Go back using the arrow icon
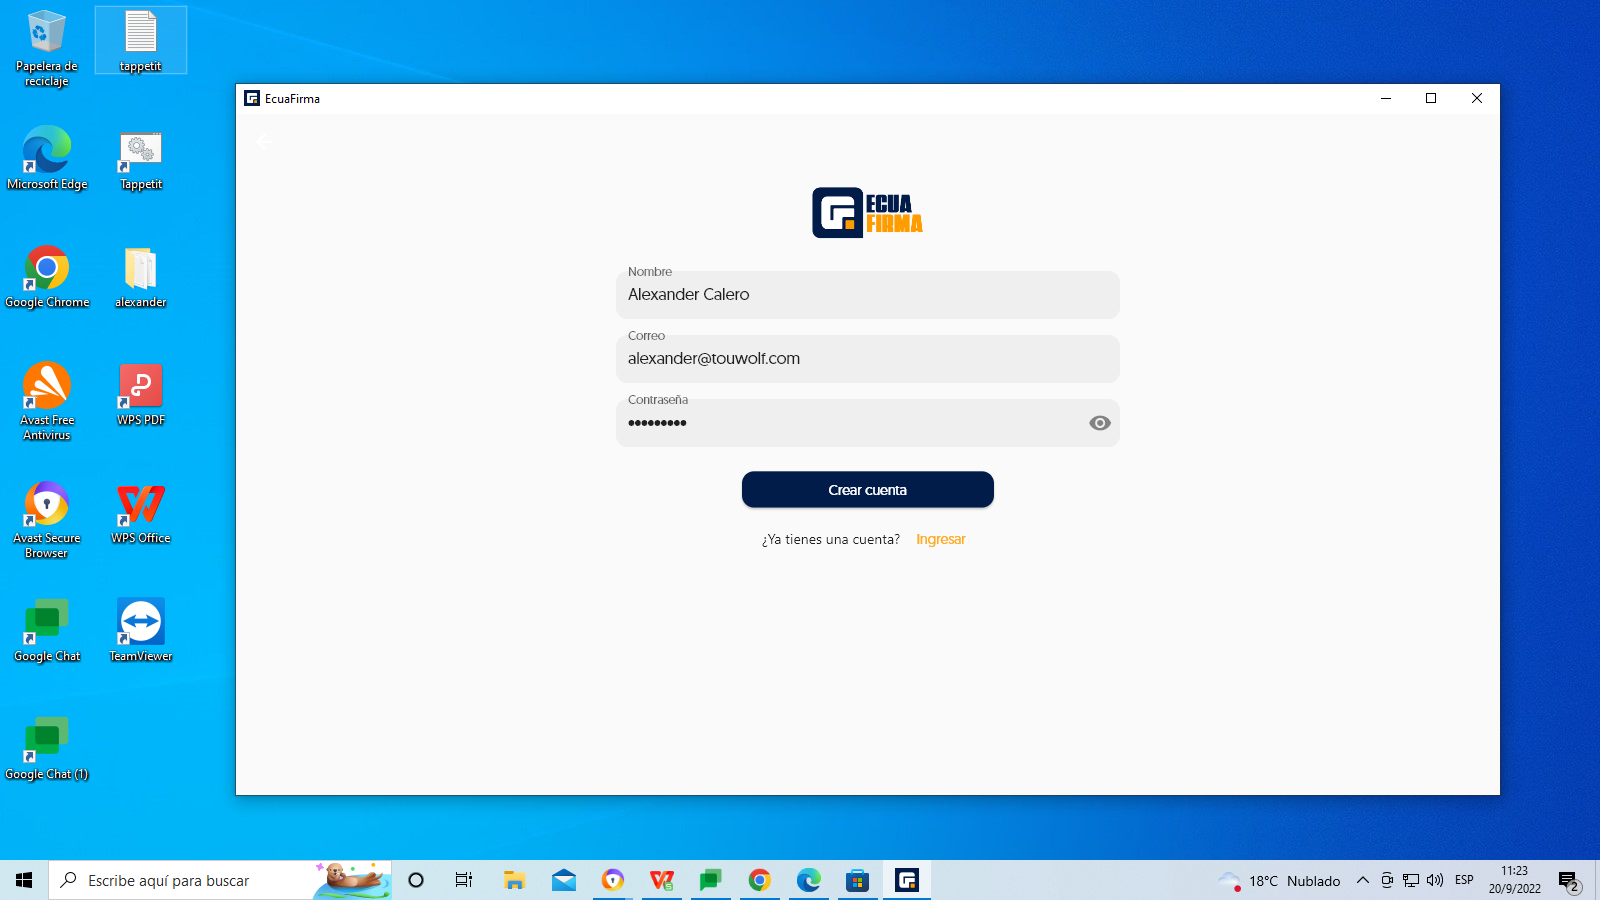1600x900 pixels. [263, 142]
